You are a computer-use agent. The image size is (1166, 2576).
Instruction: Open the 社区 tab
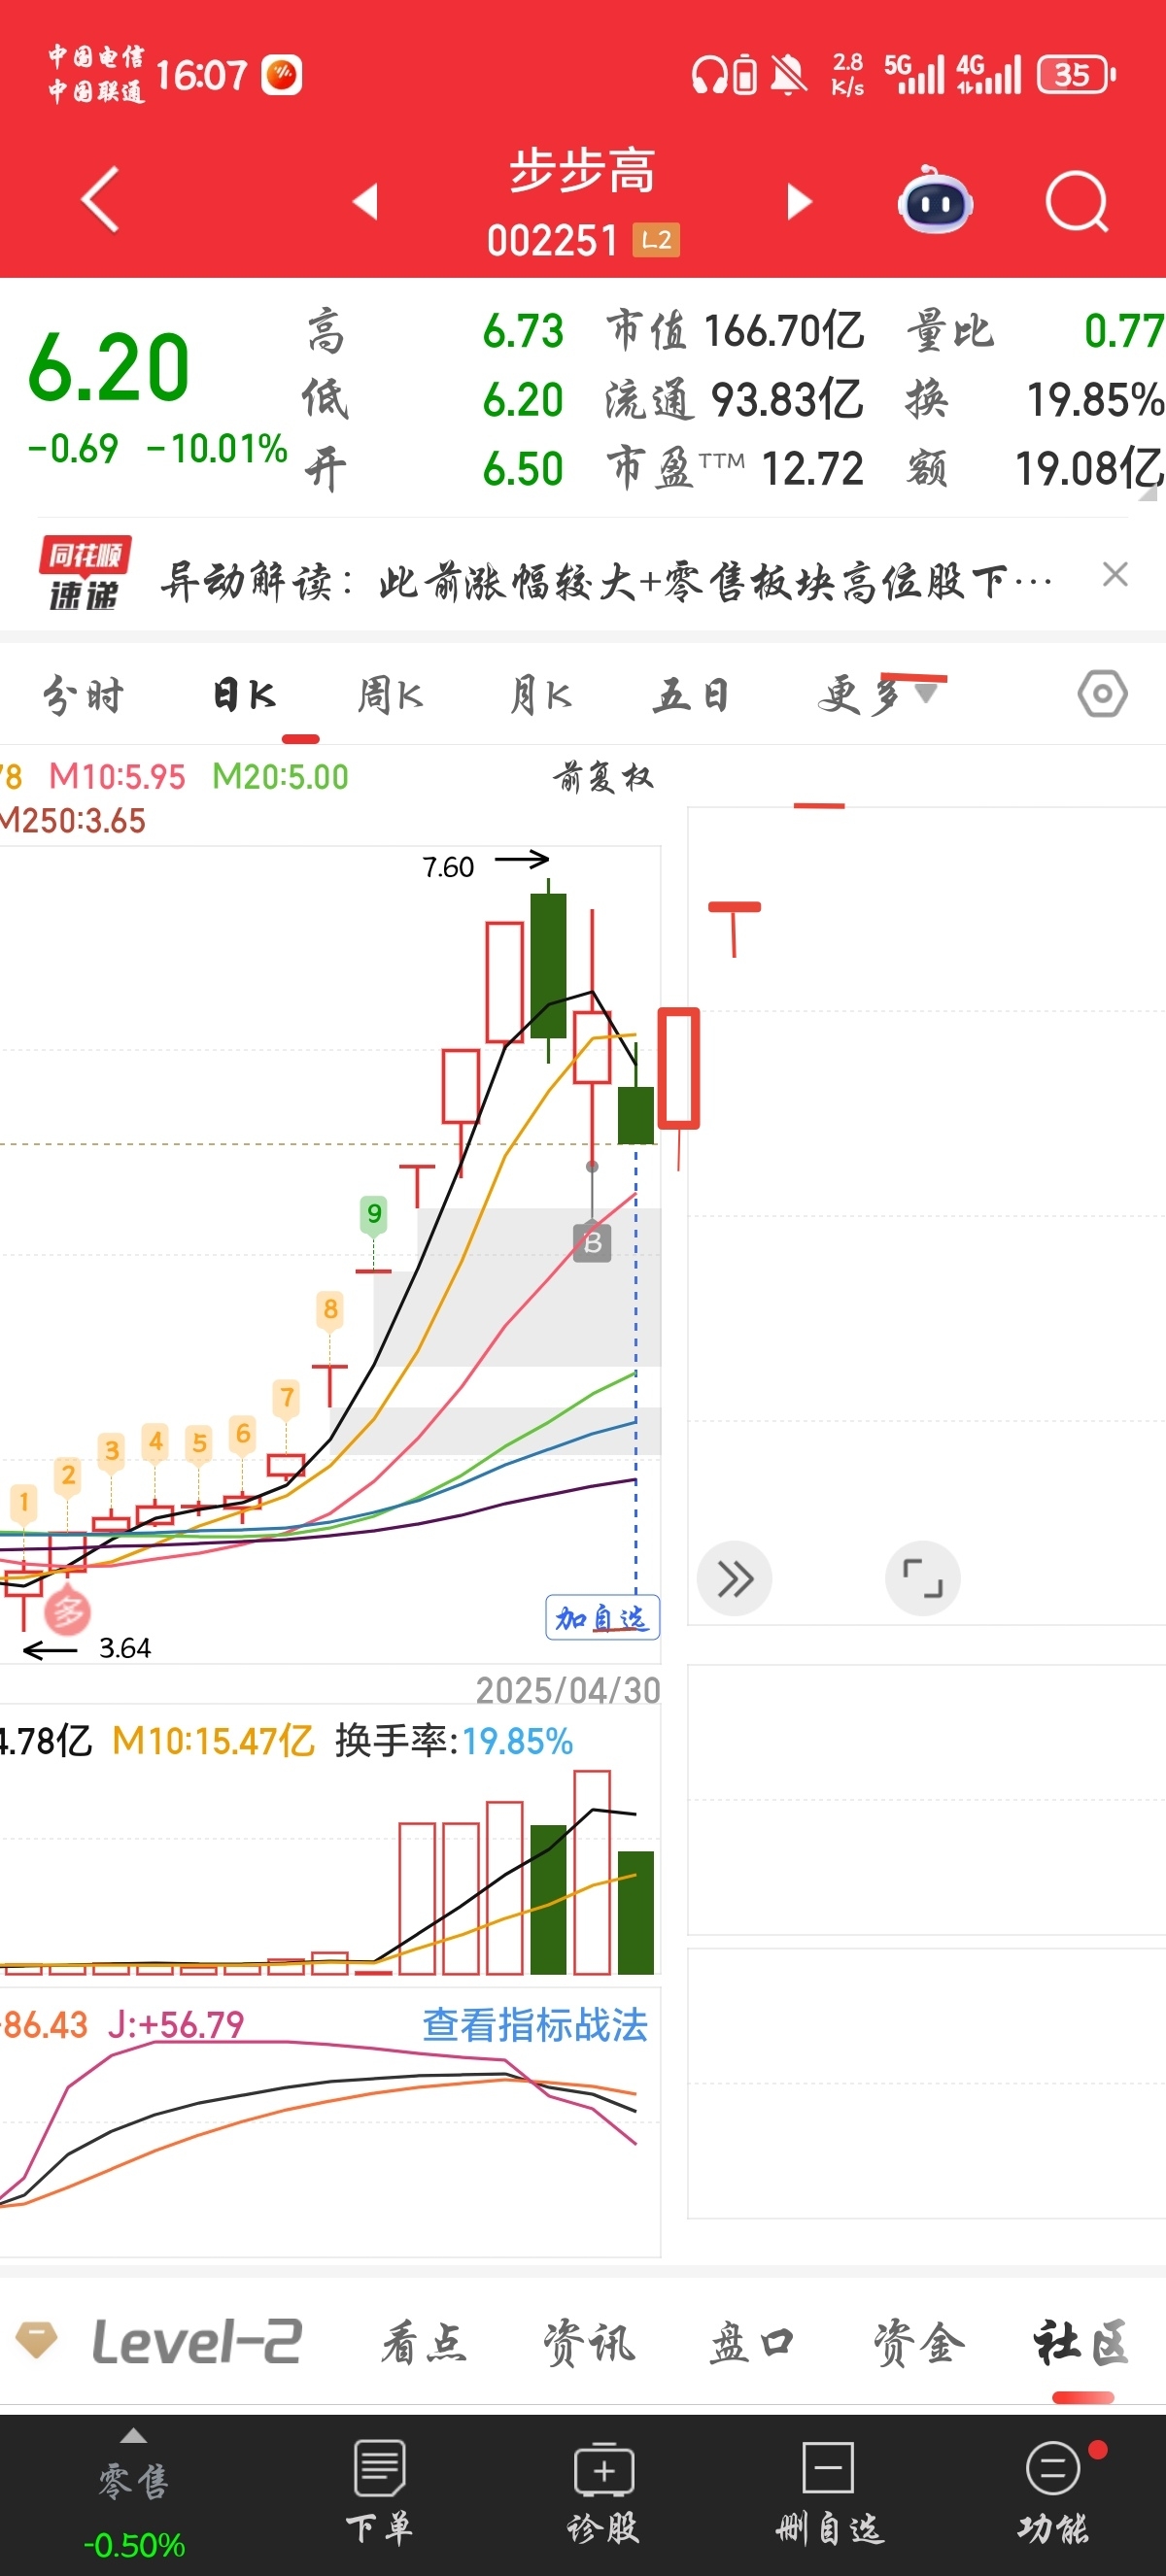click(1083, 2343)
